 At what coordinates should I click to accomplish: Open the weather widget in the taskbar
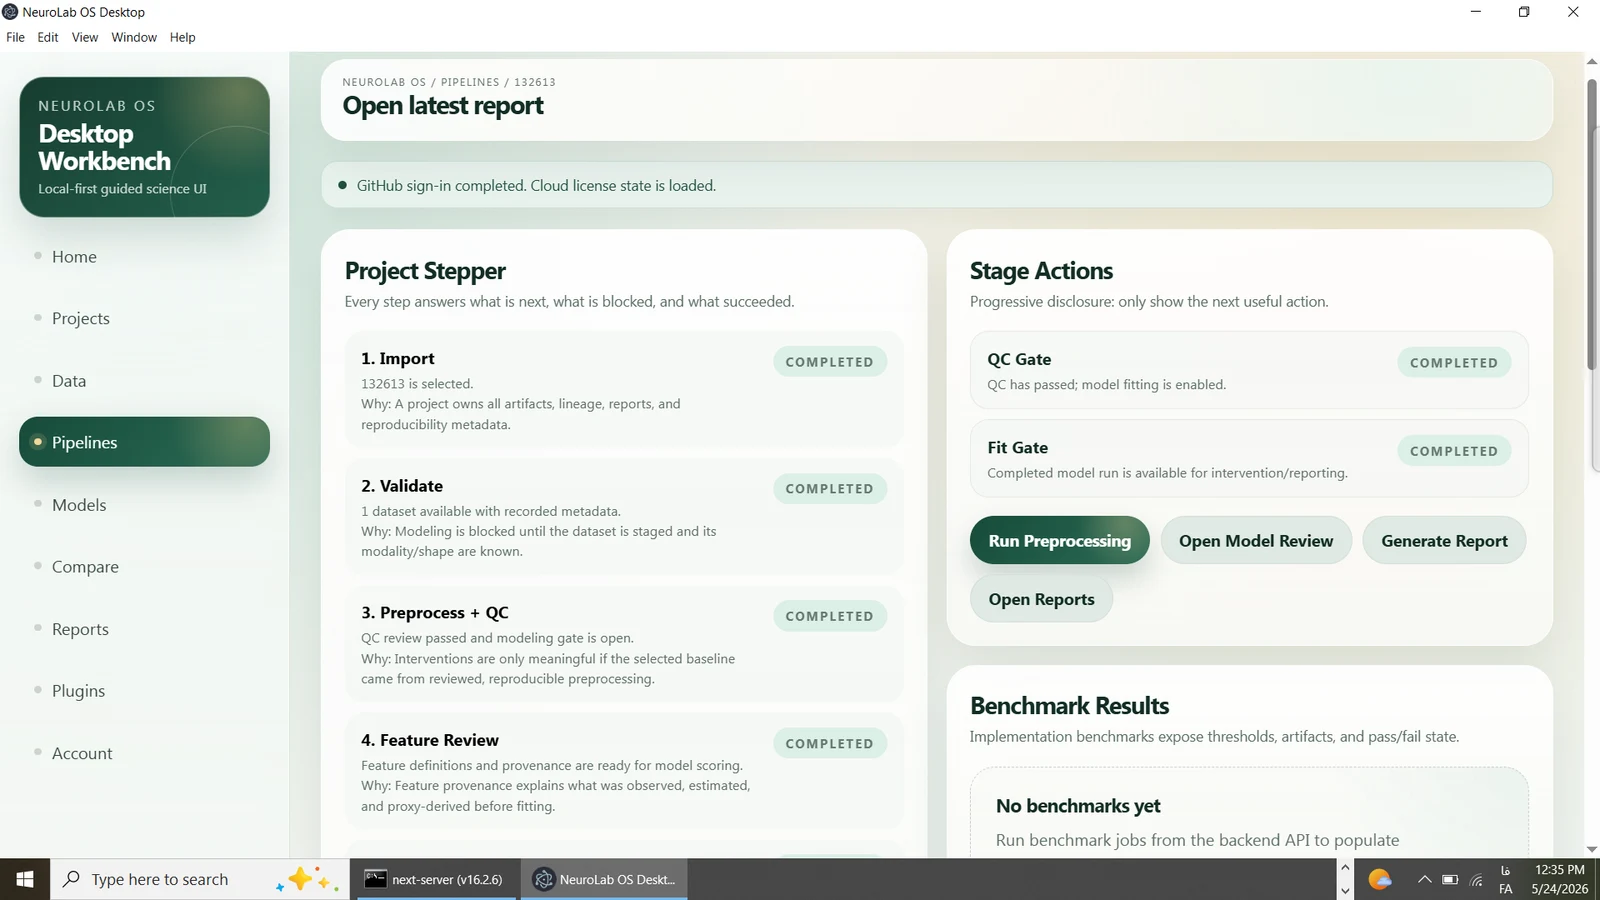point(1380,879)
